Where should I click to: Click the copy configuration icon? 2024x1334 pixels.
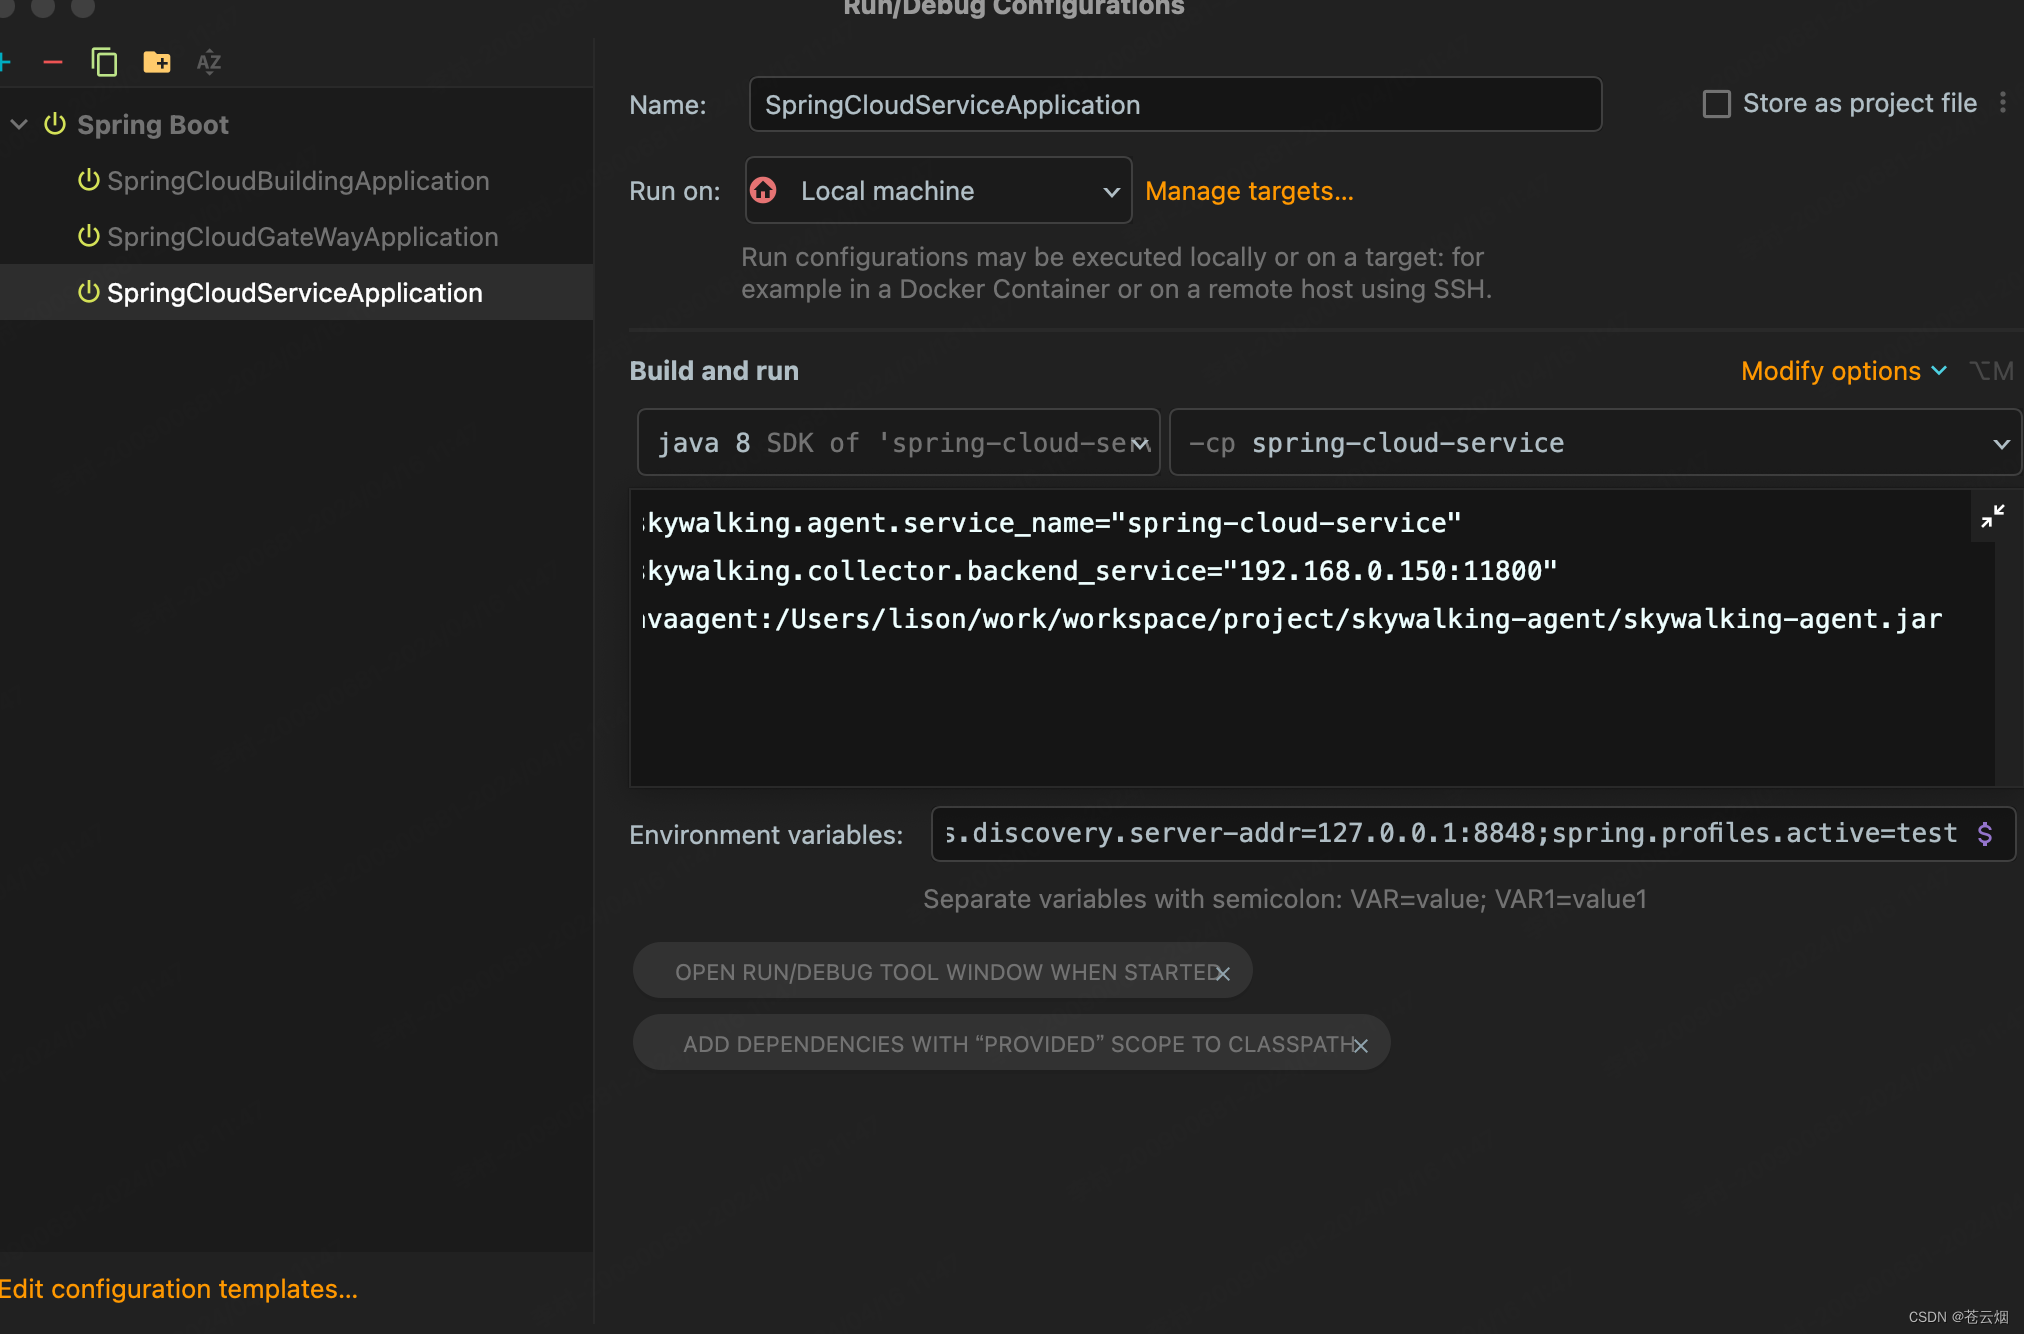(x=104, y=63)
